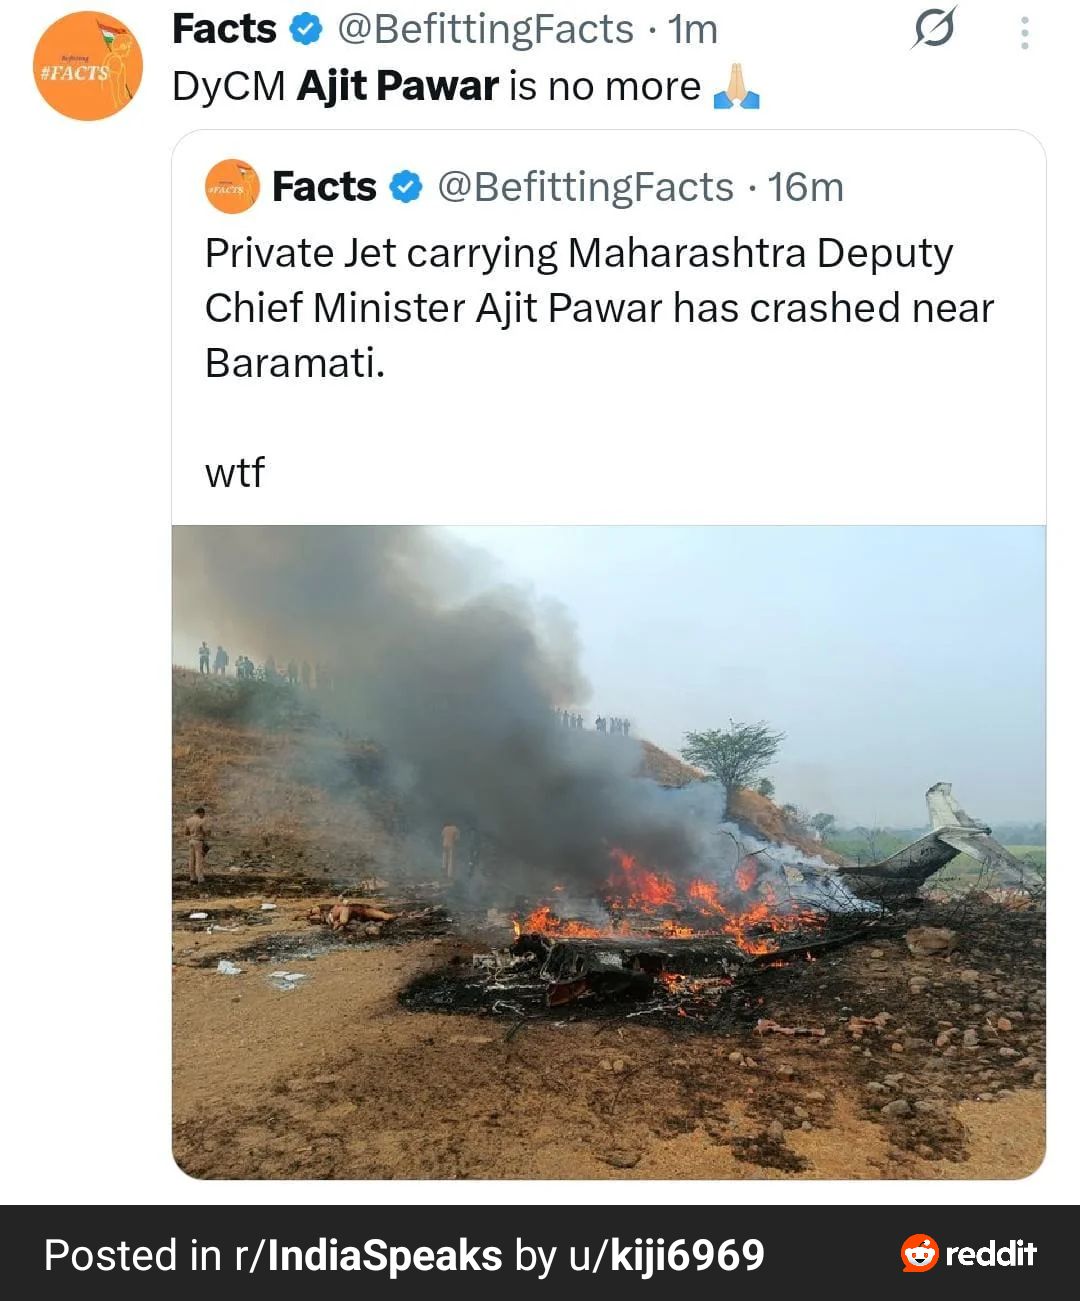Open the three-dot more options menu

[1024, 33]
